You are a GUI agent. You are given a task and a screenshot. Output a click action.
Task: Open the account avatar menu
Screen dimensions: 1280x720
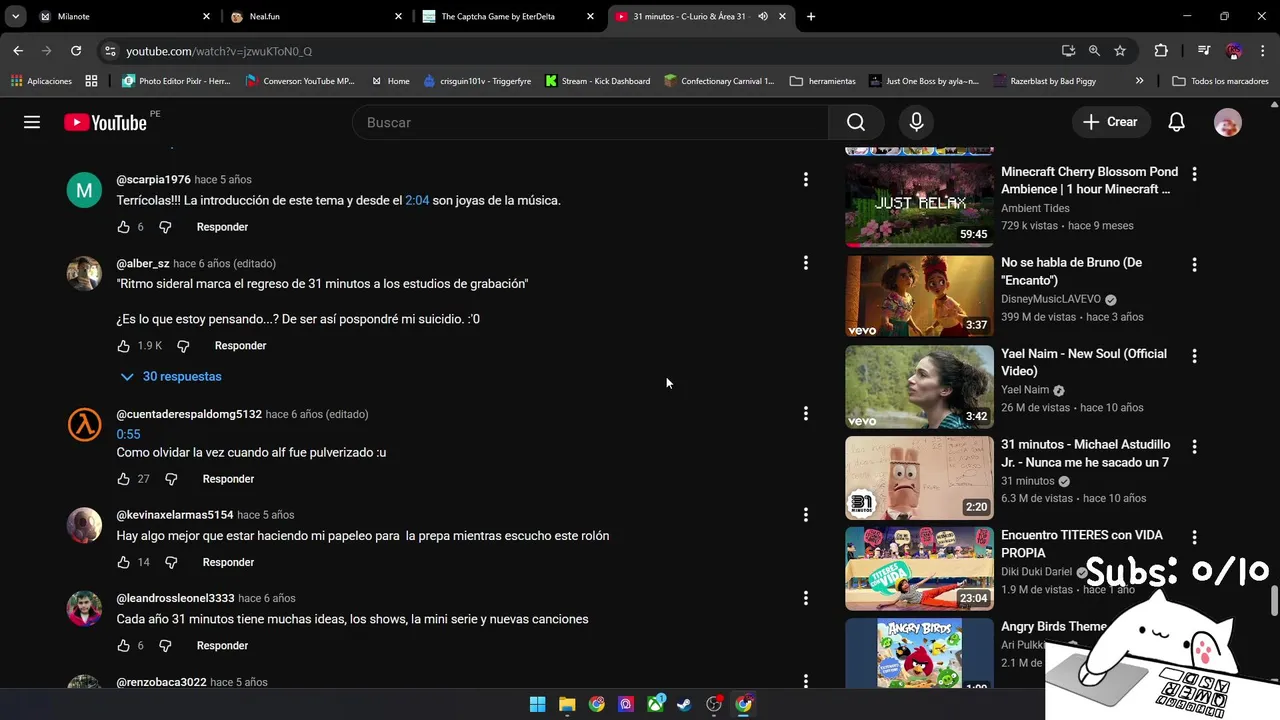click(1228, 122)
